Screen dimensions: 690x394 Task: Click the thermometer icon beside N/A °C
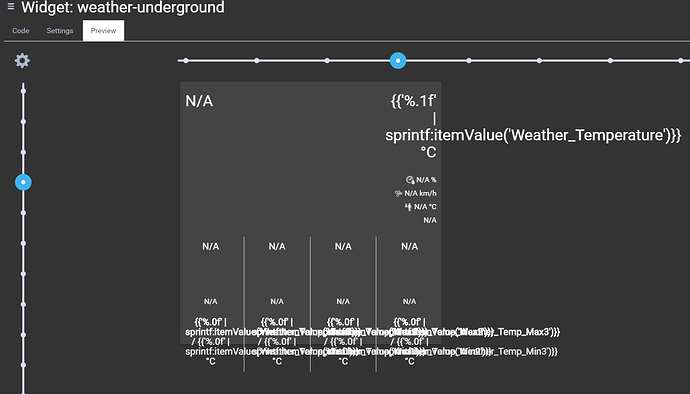pos(408,206)
